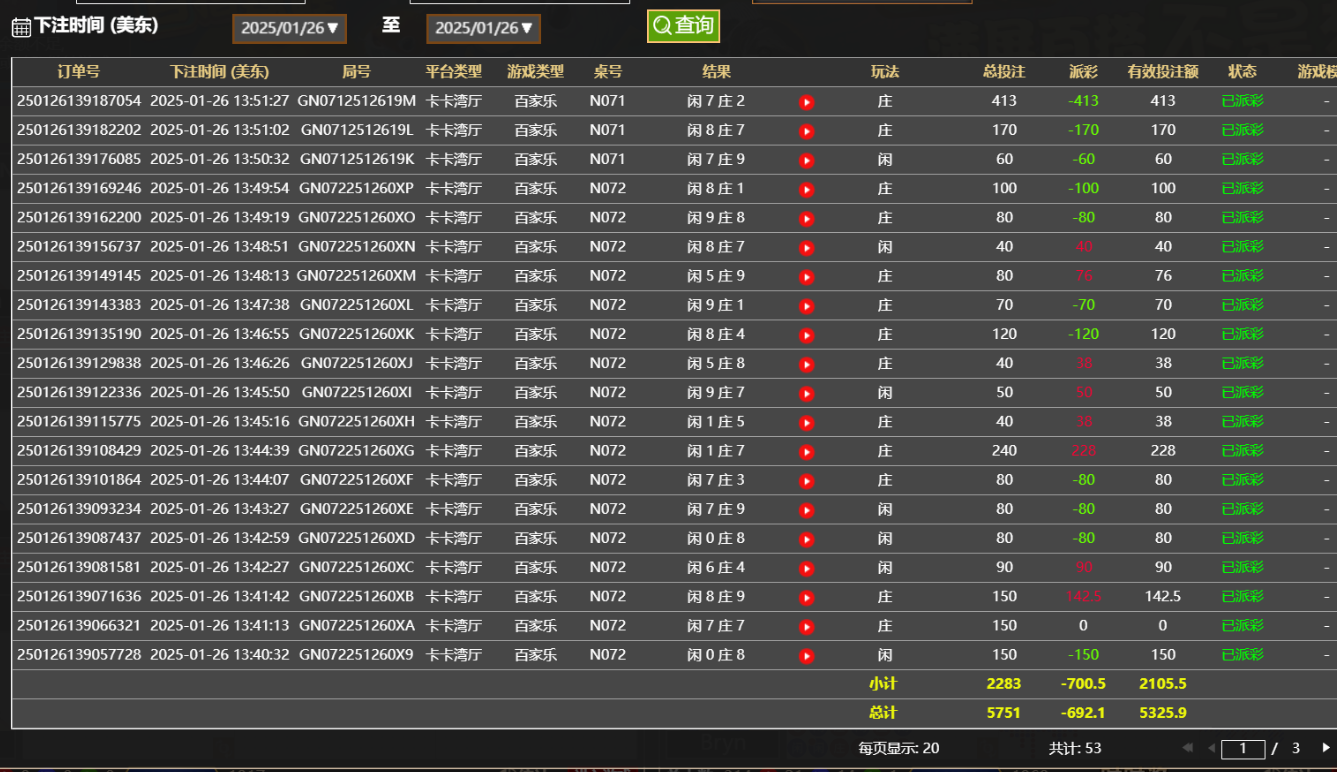Play replay for round GN072251260XB
Viewport: 1337px width, 772px height.
pos(806,598)
